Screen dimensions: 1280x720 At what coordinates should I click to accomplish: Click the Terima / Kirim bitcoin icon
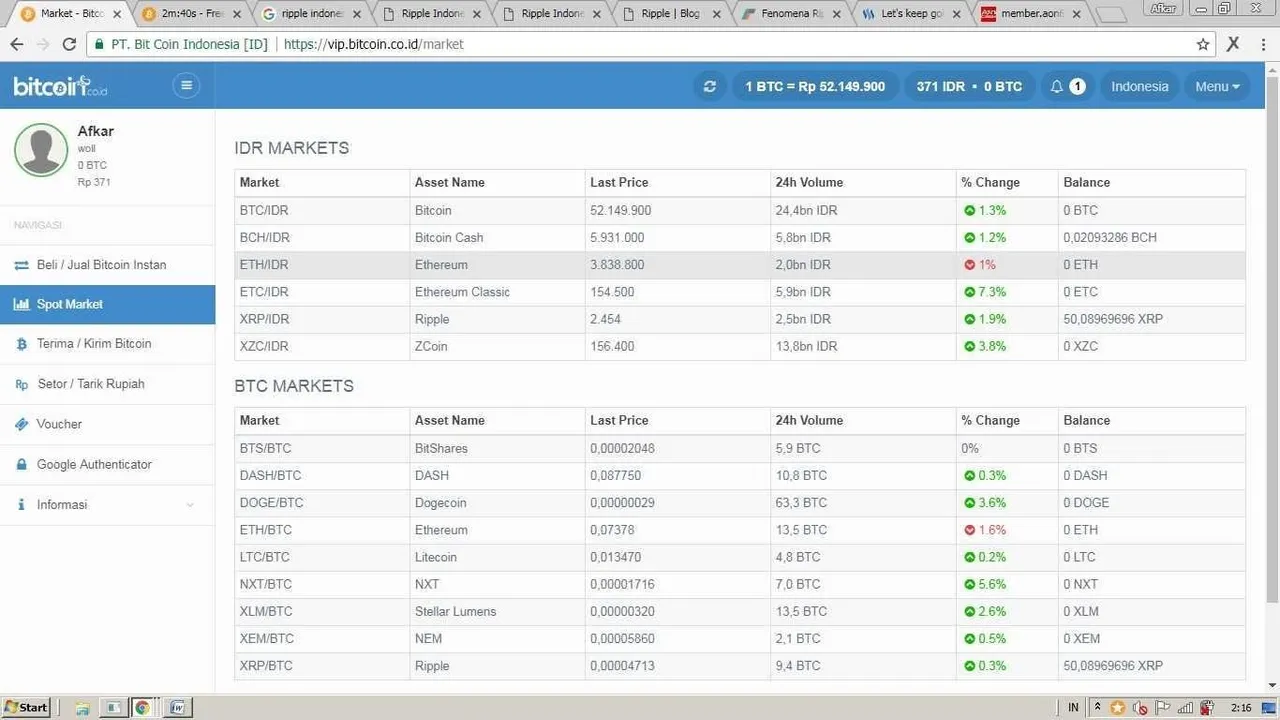click(21, 344)
